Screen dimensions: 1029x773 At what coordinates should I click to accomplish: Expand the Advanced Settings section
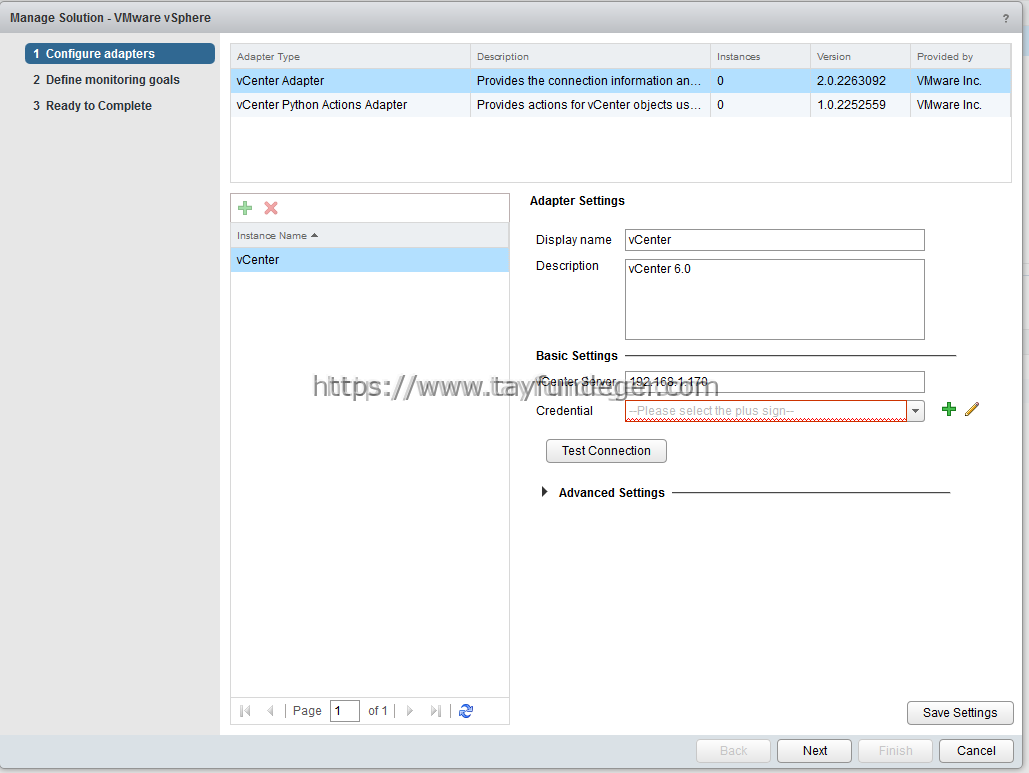(x=544, y=492)
